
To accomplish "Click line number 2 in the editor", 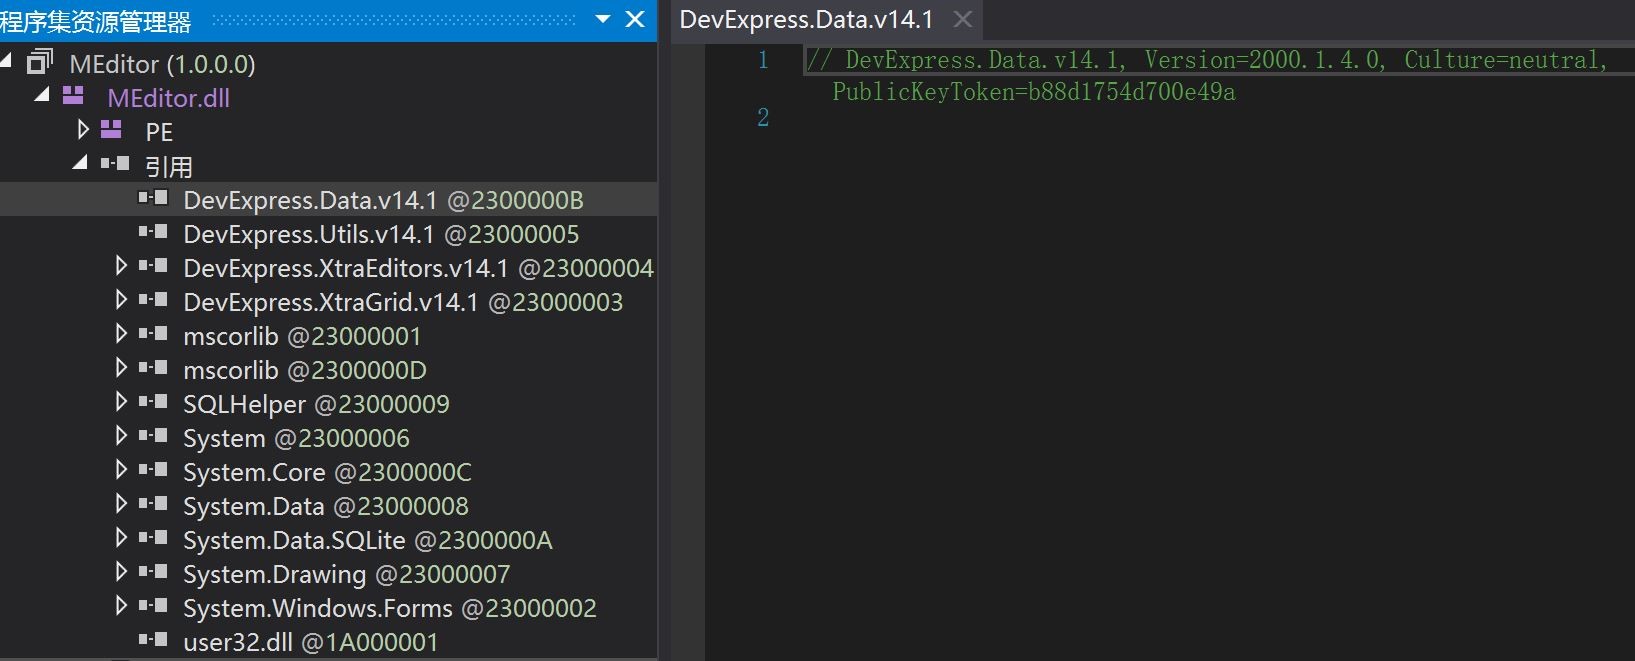I will (763, 118).
